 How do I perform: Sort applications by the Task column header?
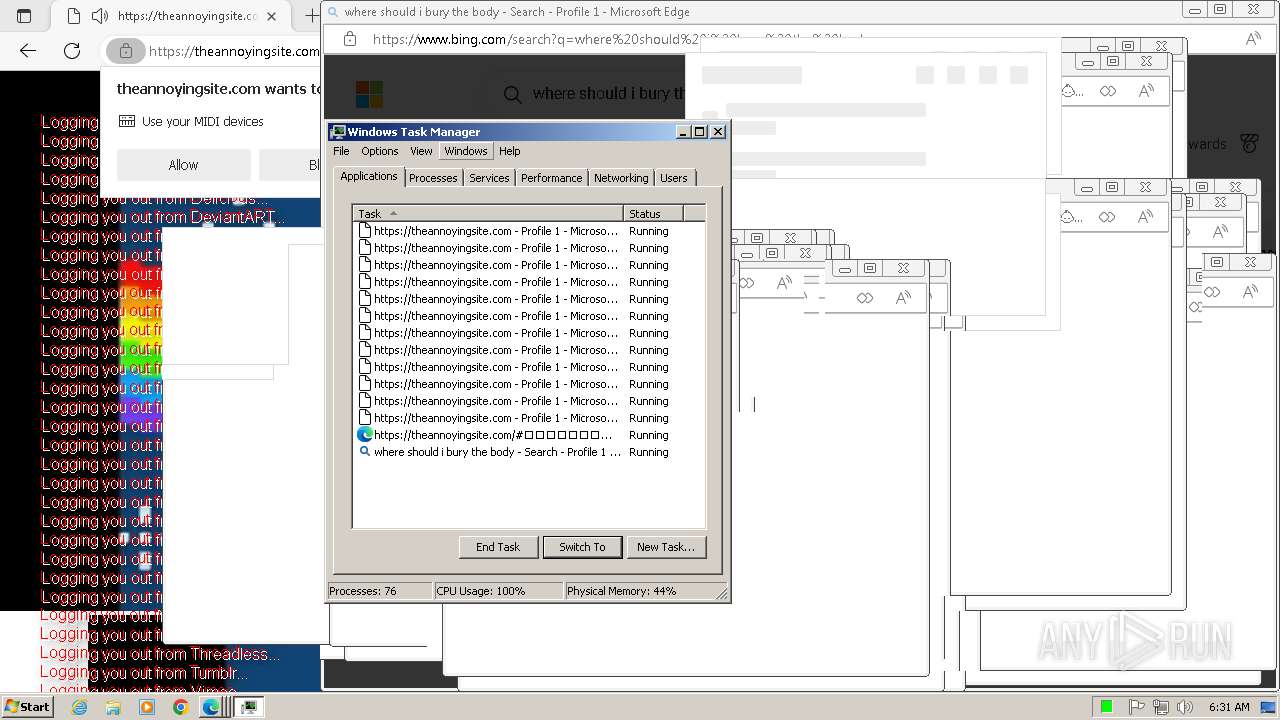[x=489, y=214]
